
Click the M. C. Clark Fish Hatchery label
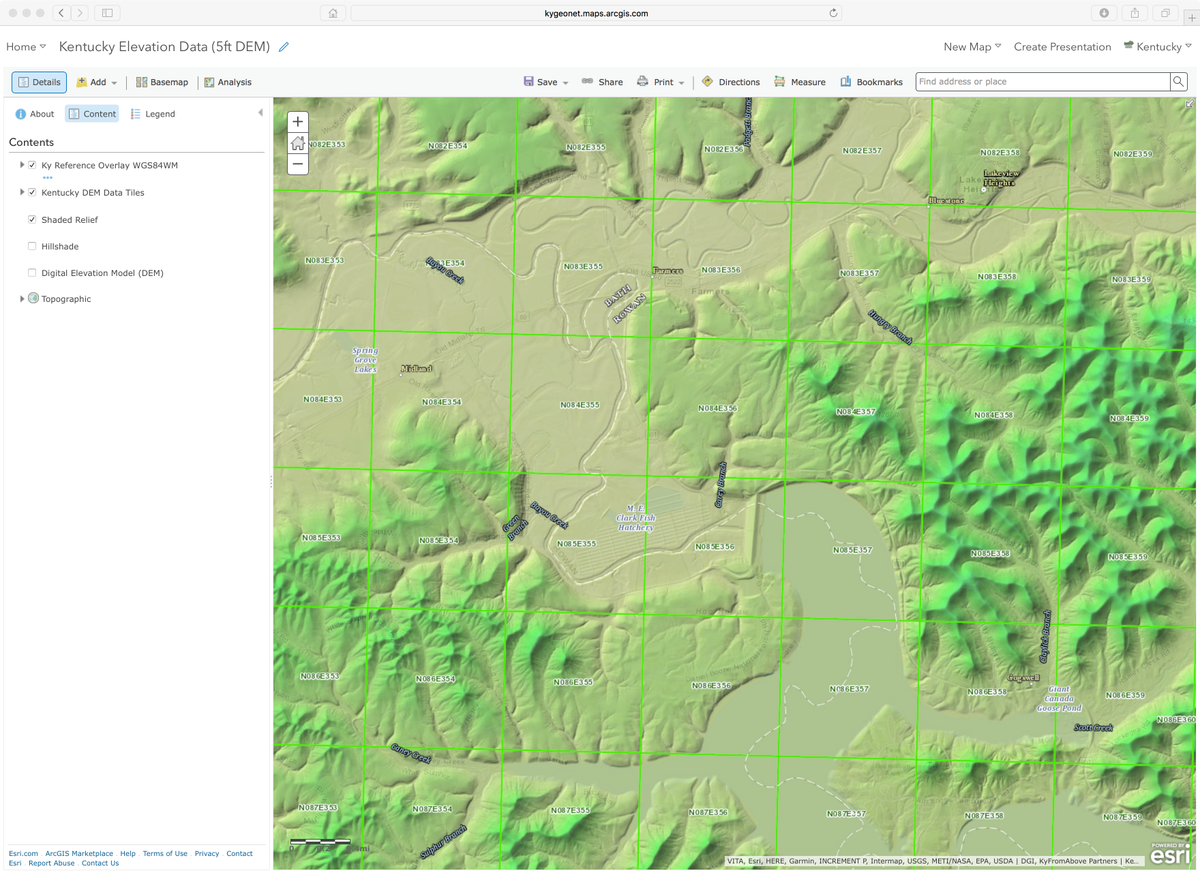(636, 517)
